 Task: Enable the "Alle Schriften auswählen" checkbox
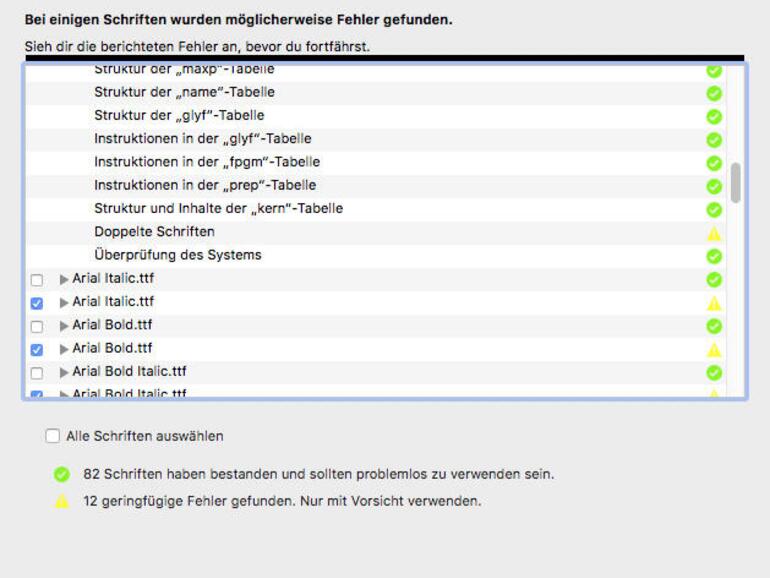[x=53, y=436]
